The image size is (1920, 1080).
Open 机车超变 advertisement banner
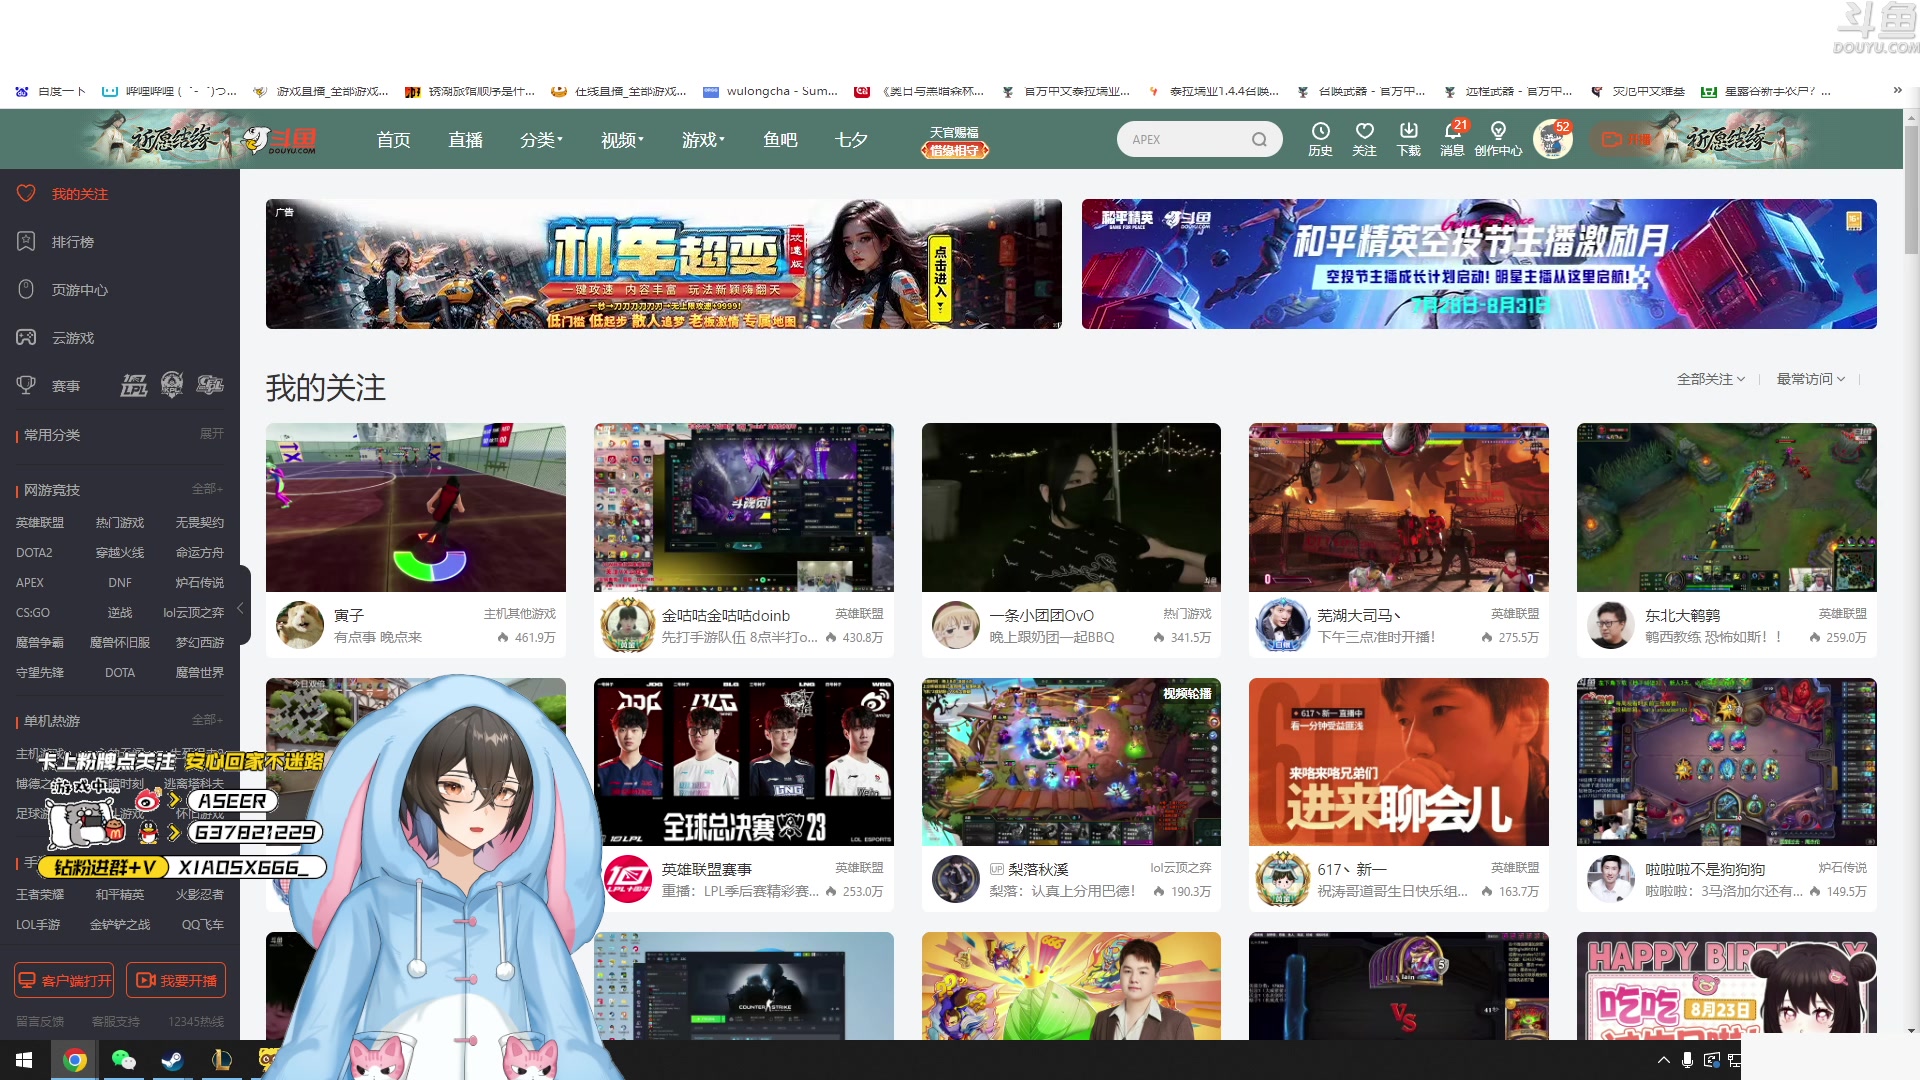tap(664, 264)
